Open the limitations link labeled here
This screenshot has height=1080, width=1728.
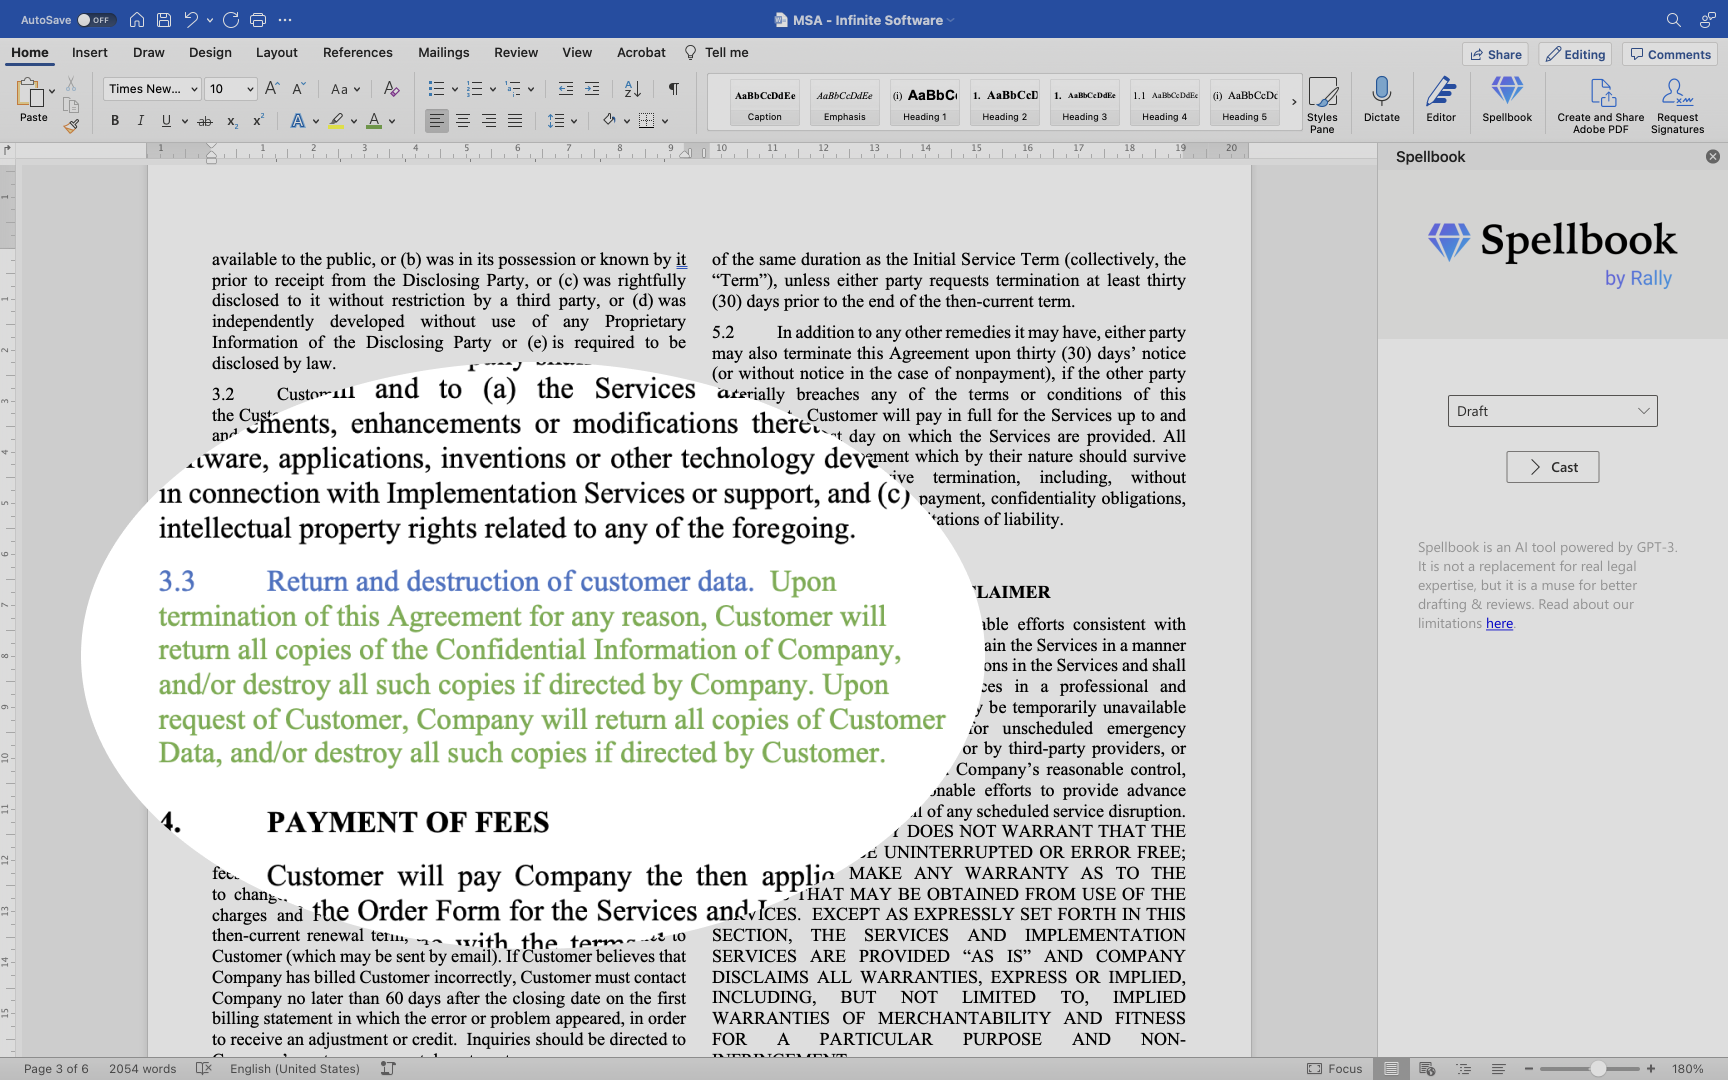tap(1498, 623)
